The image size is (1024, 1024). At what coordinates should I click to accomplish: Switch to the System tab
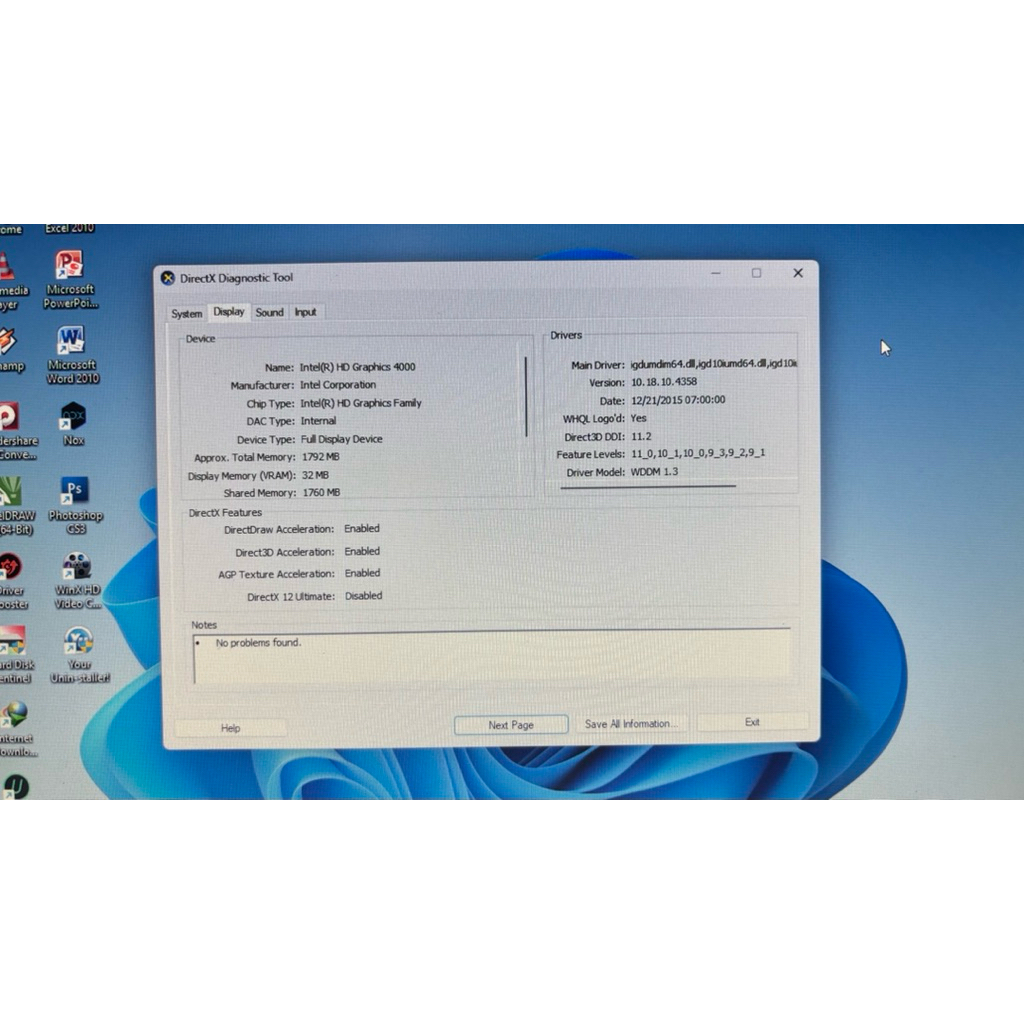pos(187,313)
